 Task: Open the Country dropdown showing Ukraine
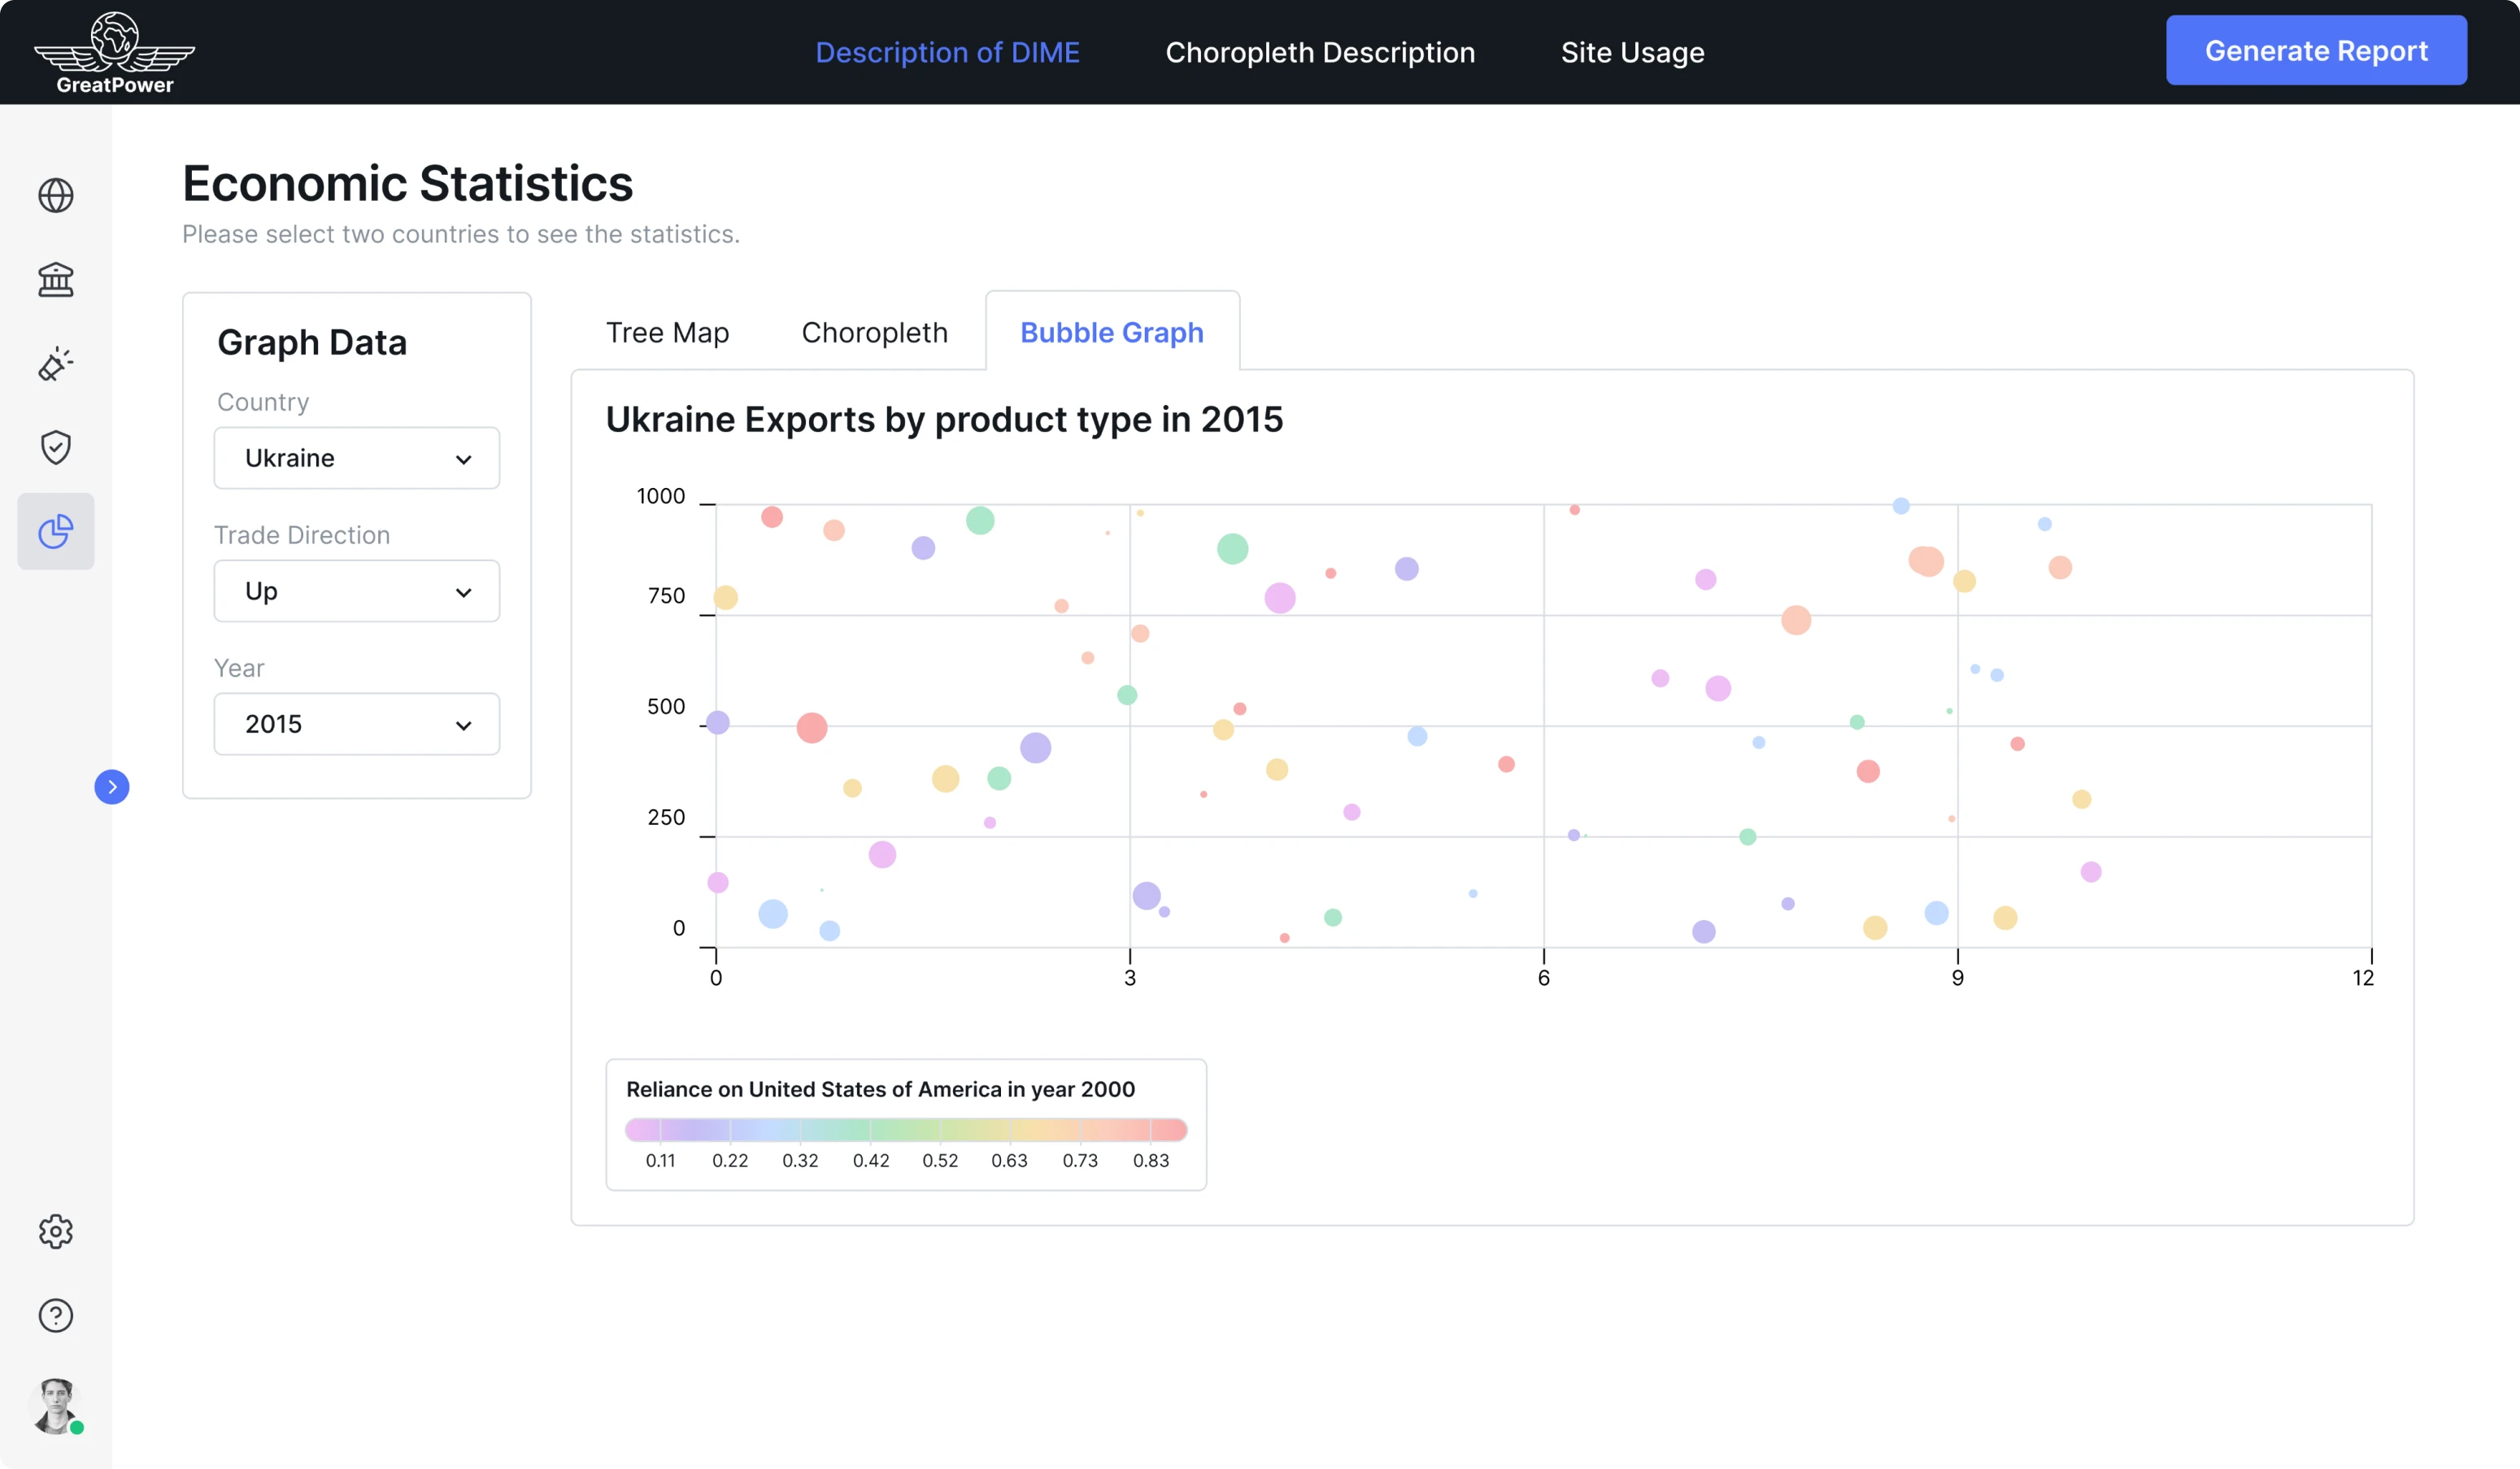point(356,458)
